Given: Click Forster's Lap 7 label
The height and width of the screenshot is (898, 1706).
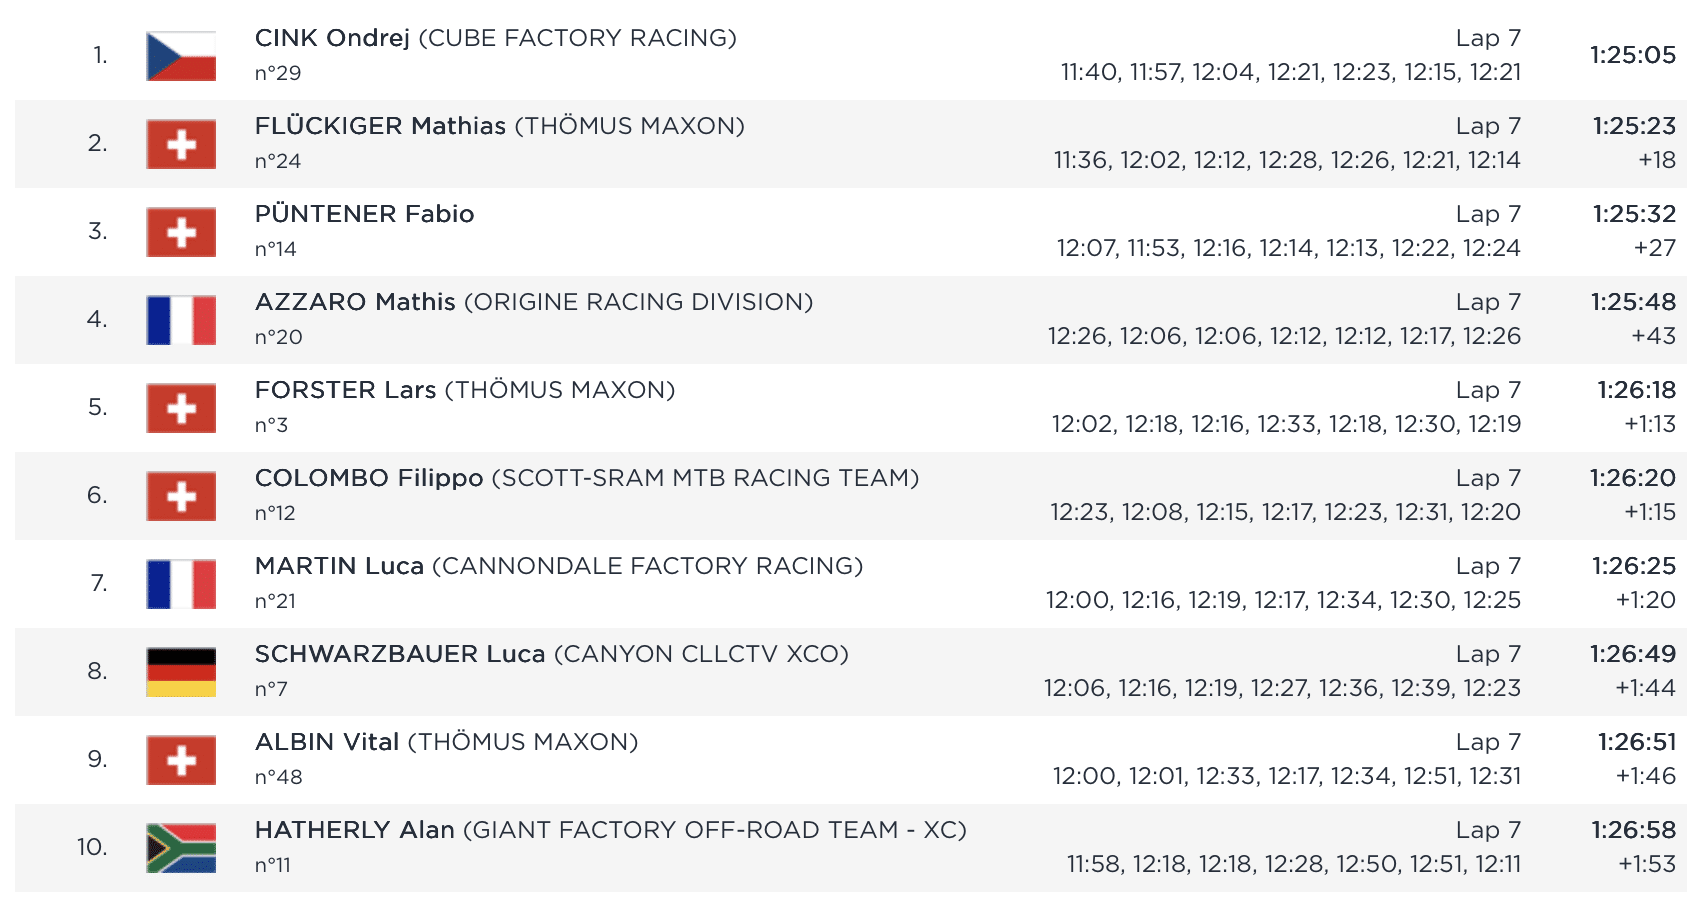Looking at the screenshot, I should point(1488,390).
